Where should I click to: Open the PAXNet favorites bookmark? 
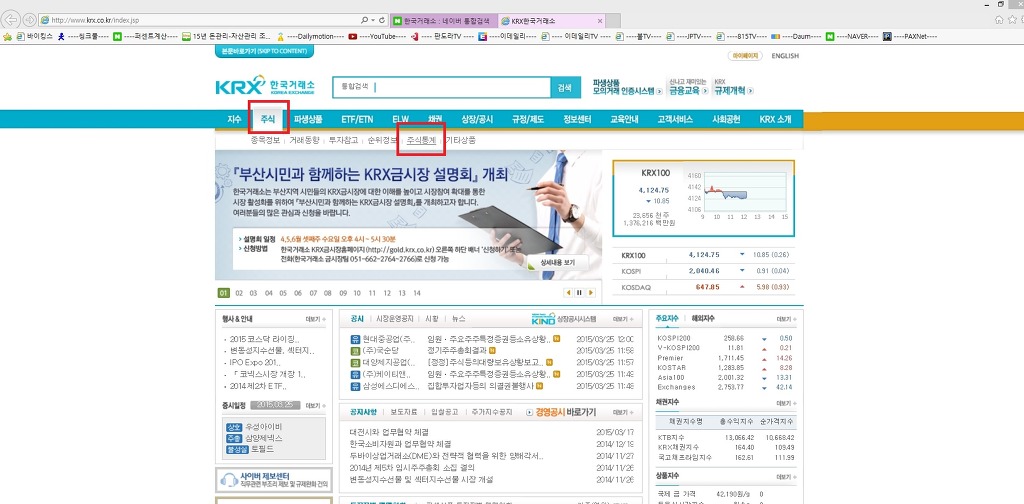click(x=910, y=37)
